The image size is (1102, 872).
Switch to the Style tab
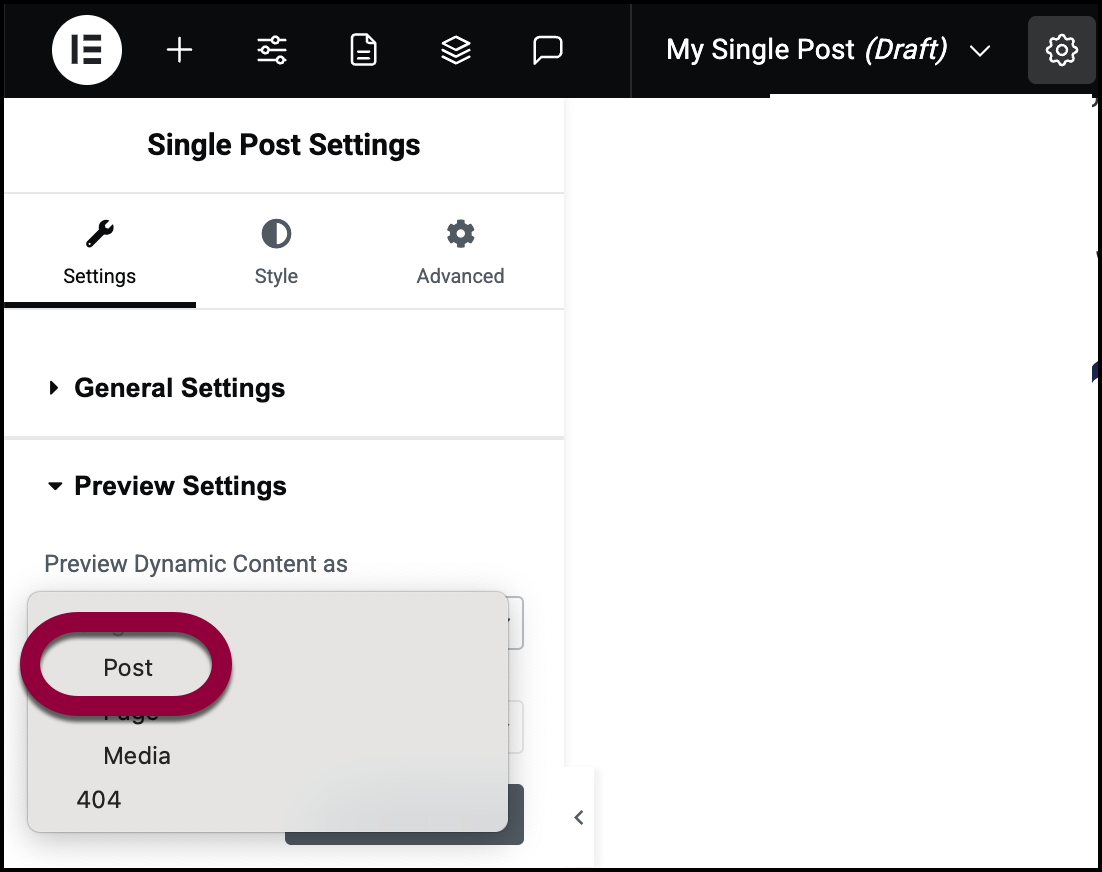[x=276, y=254]
